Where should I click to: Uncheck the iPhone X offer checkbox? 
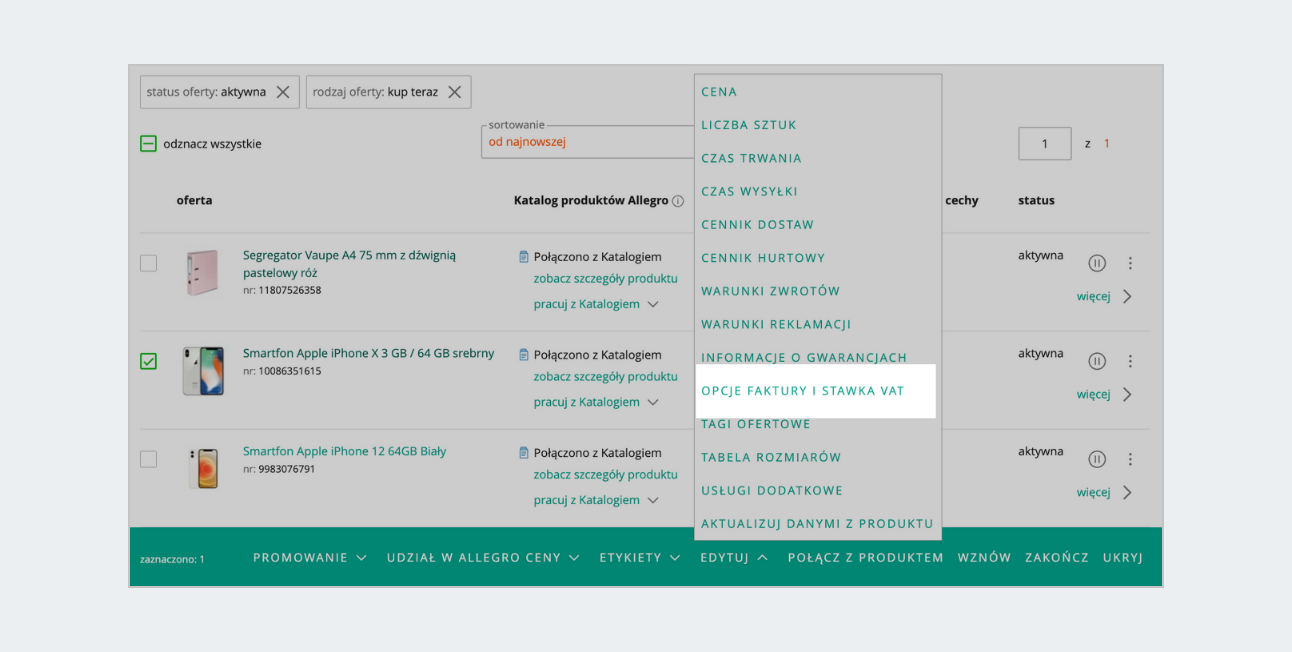tap(148, 361)
